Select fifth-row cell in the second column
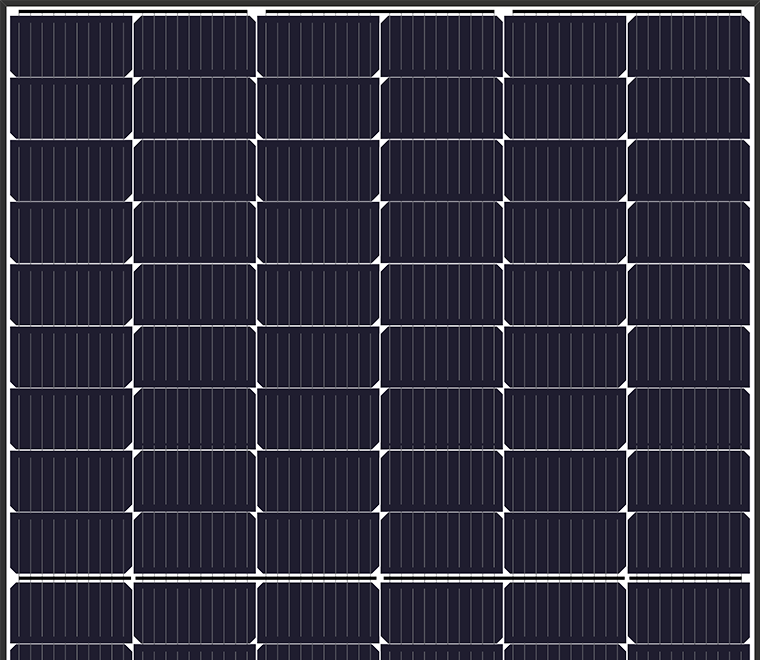Viewport: 760px width, 660px height. point(195,294)
